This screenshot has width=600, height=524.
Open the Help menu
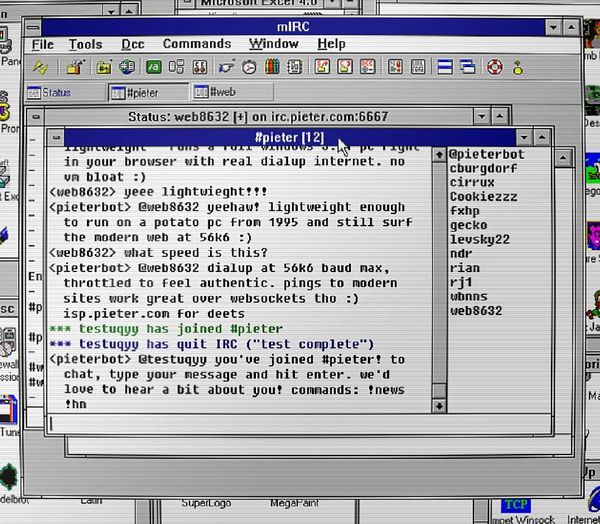pyautogui.click(x=331, y=44)
